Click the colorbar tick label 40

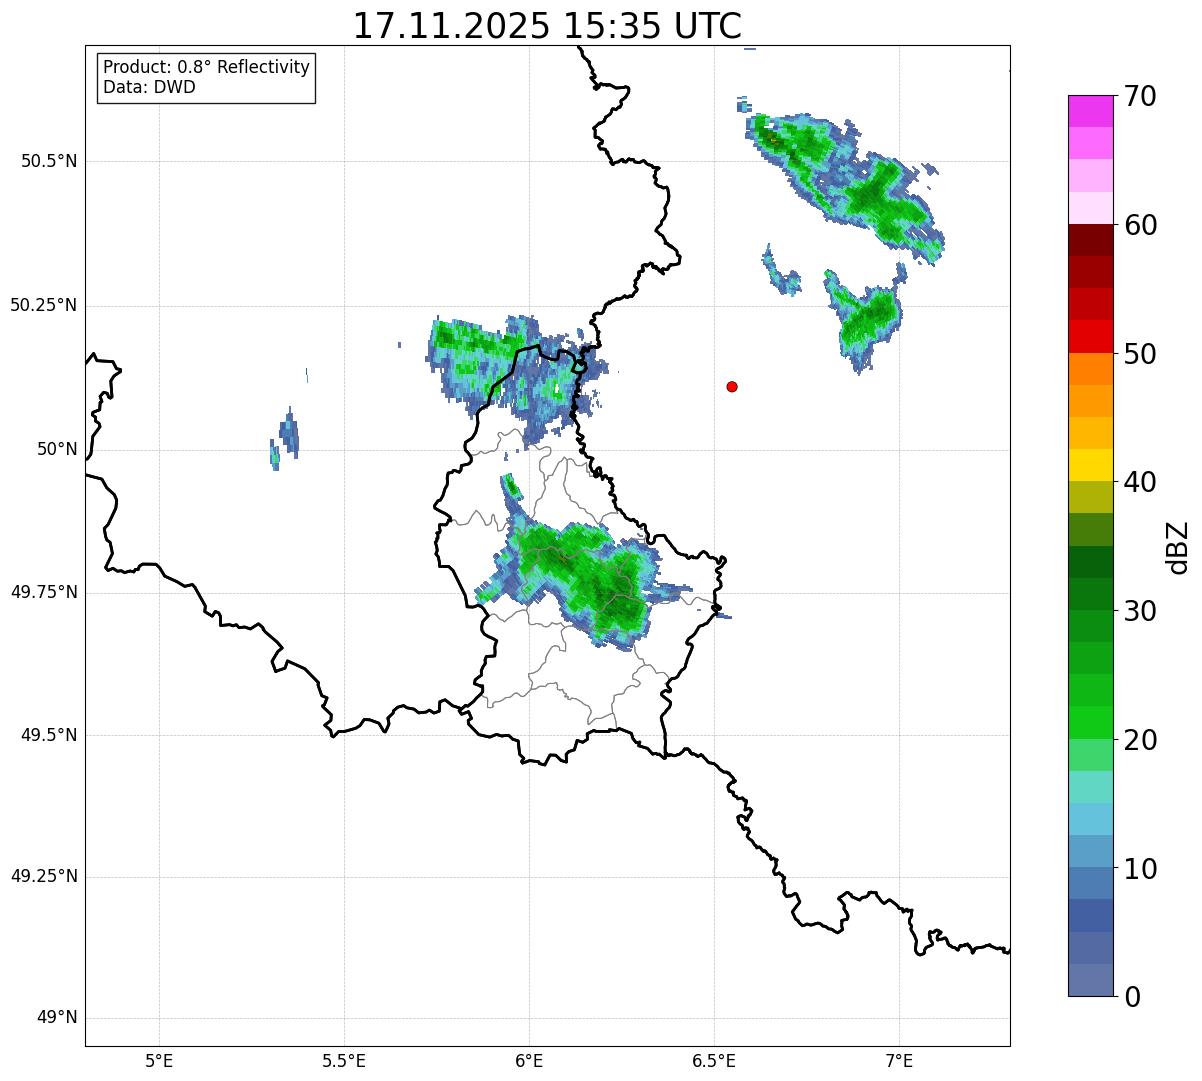1140,482
